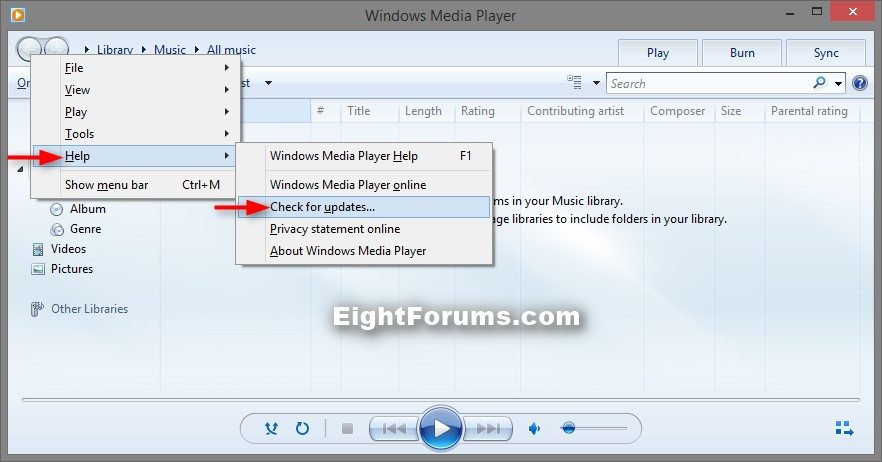The image size is (882, 462).
Task: Toggle shuffle mode icon
Action: pyautogui.click(x=271, y=429)
